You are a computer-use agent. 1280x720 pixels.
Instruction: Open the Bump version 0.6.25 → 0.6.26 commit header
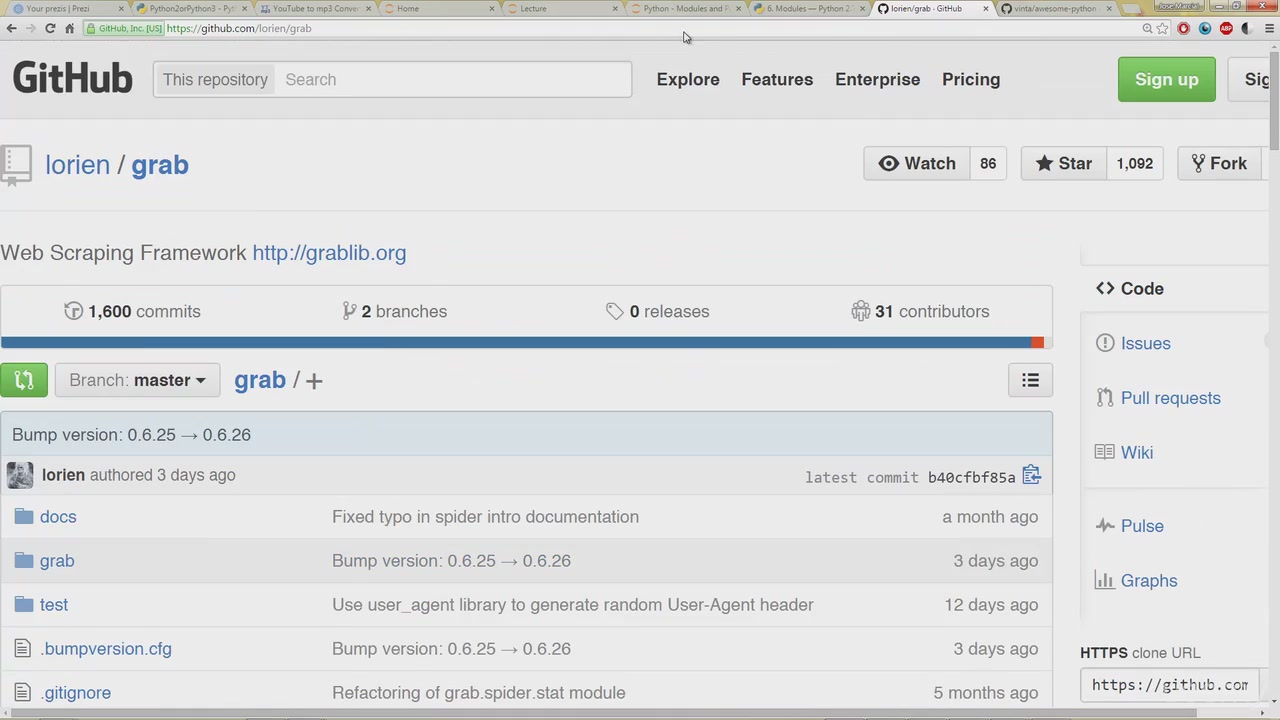coord(131,435)
